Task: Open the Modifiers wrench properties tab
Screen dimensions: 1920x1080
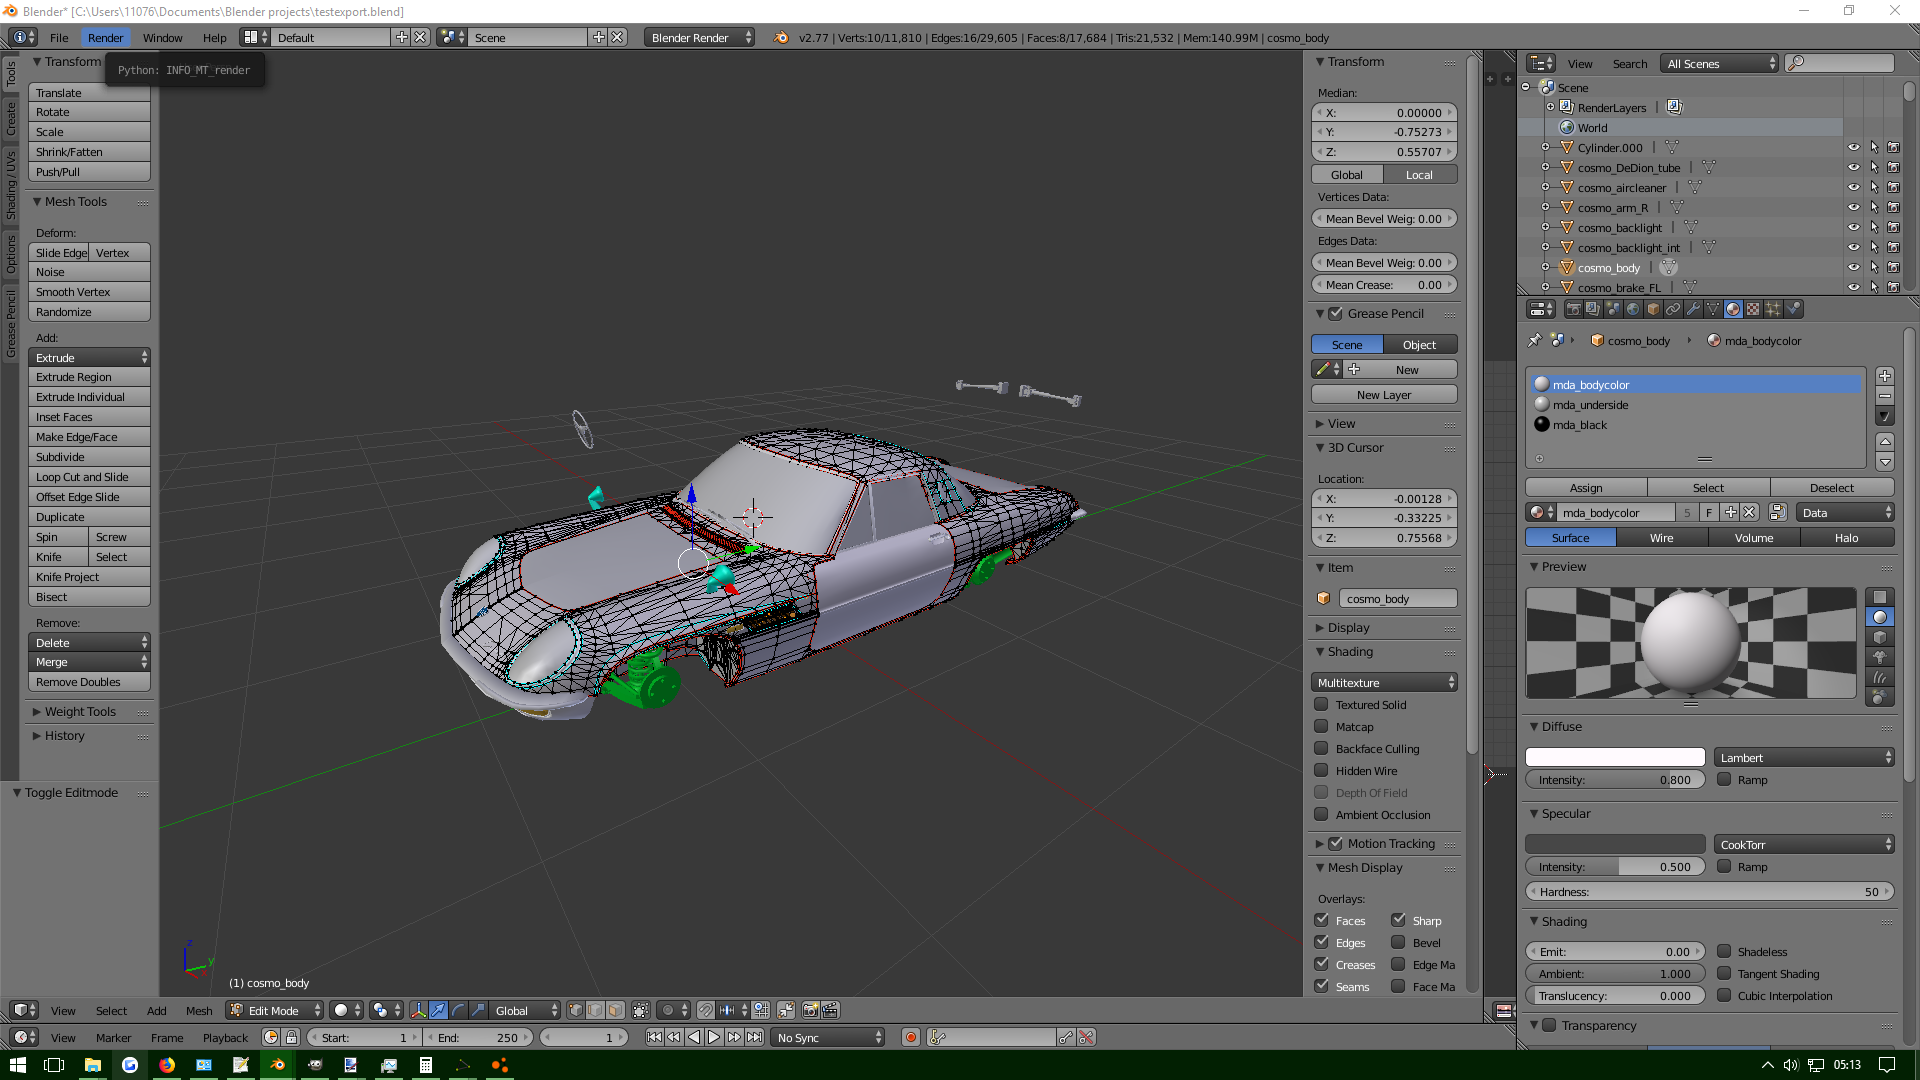Action: [1693, 309]
